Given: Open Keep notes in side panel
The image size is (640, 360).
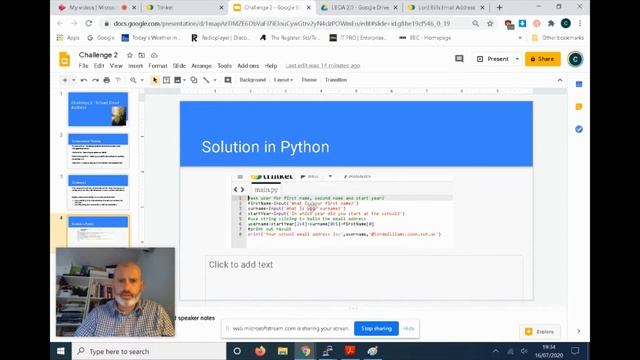Looking at the screenshot, I should click(x=579, y=107).
